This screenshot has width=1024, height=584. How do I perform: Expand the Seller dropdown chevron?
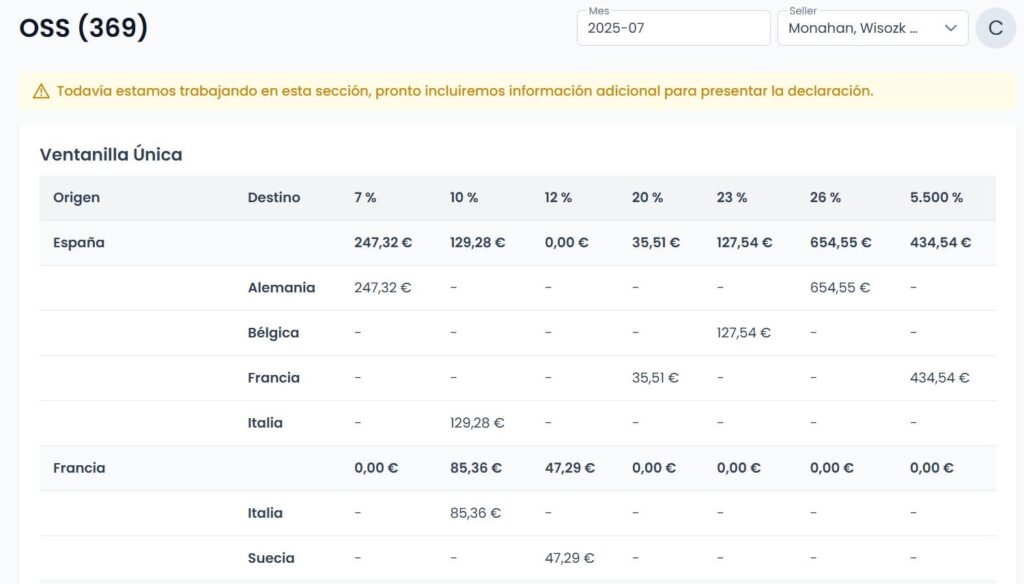tap(950, 28)
